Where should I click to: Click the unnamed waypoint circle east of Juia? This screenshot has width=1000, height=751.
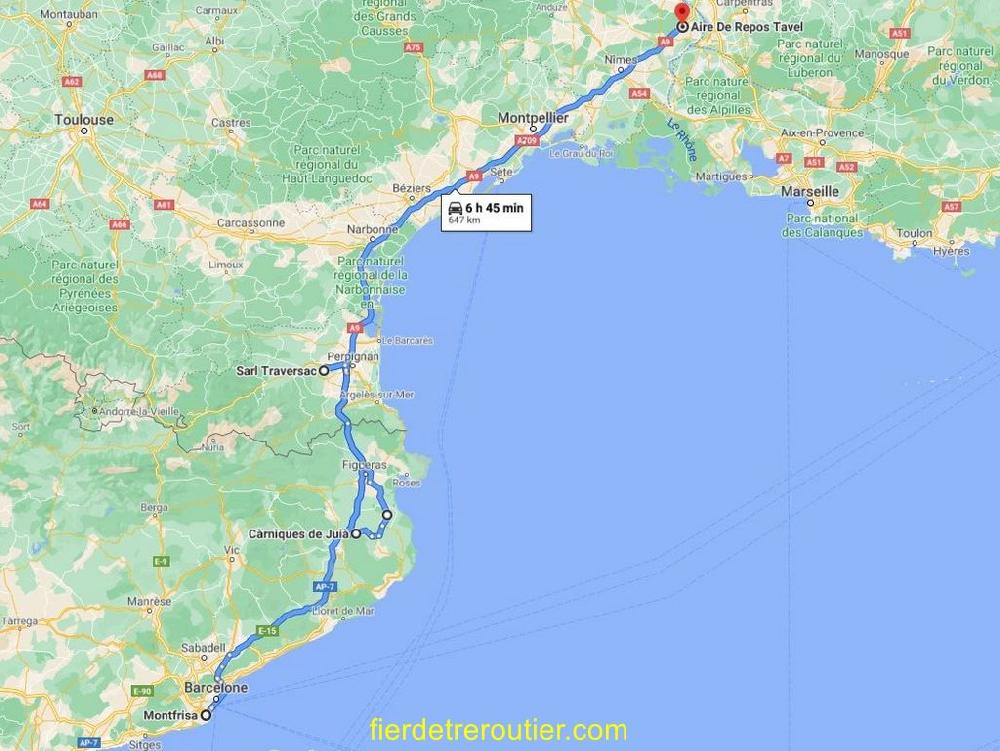point(386,514)
